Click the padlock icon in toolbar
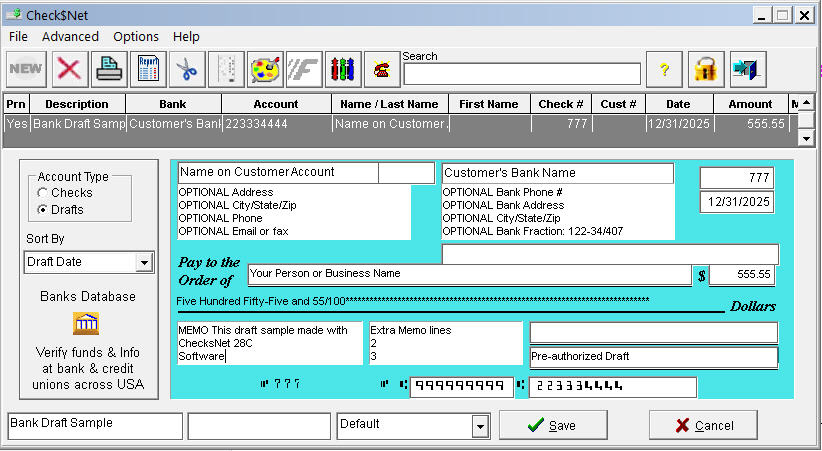Image resolution: width=822 pixels, height=451 pixels. point(706,69)
